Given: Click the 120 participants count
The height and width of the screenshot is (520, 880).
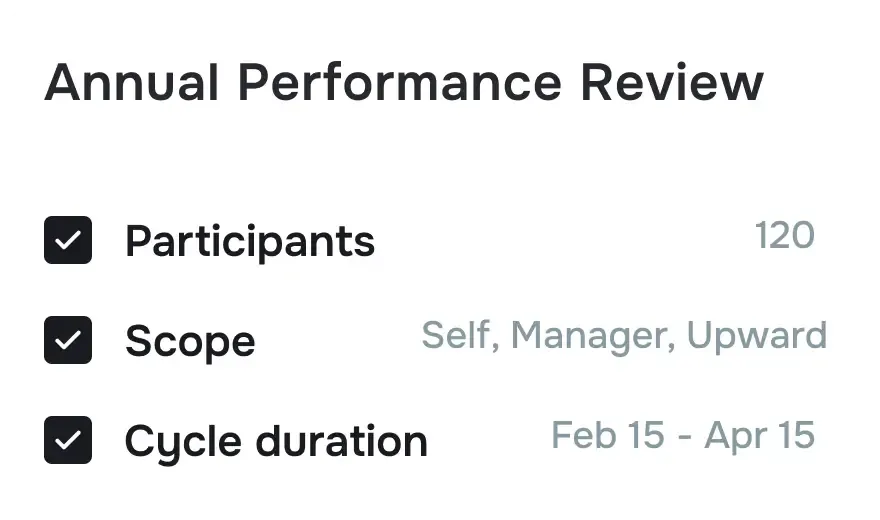Looking at the screenshot, I should 785,236.
